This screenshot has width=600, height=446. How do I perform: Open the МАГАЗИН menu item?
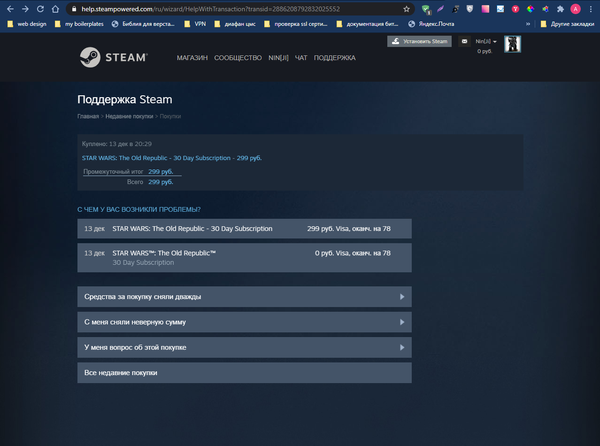click(x=192, y=58)
